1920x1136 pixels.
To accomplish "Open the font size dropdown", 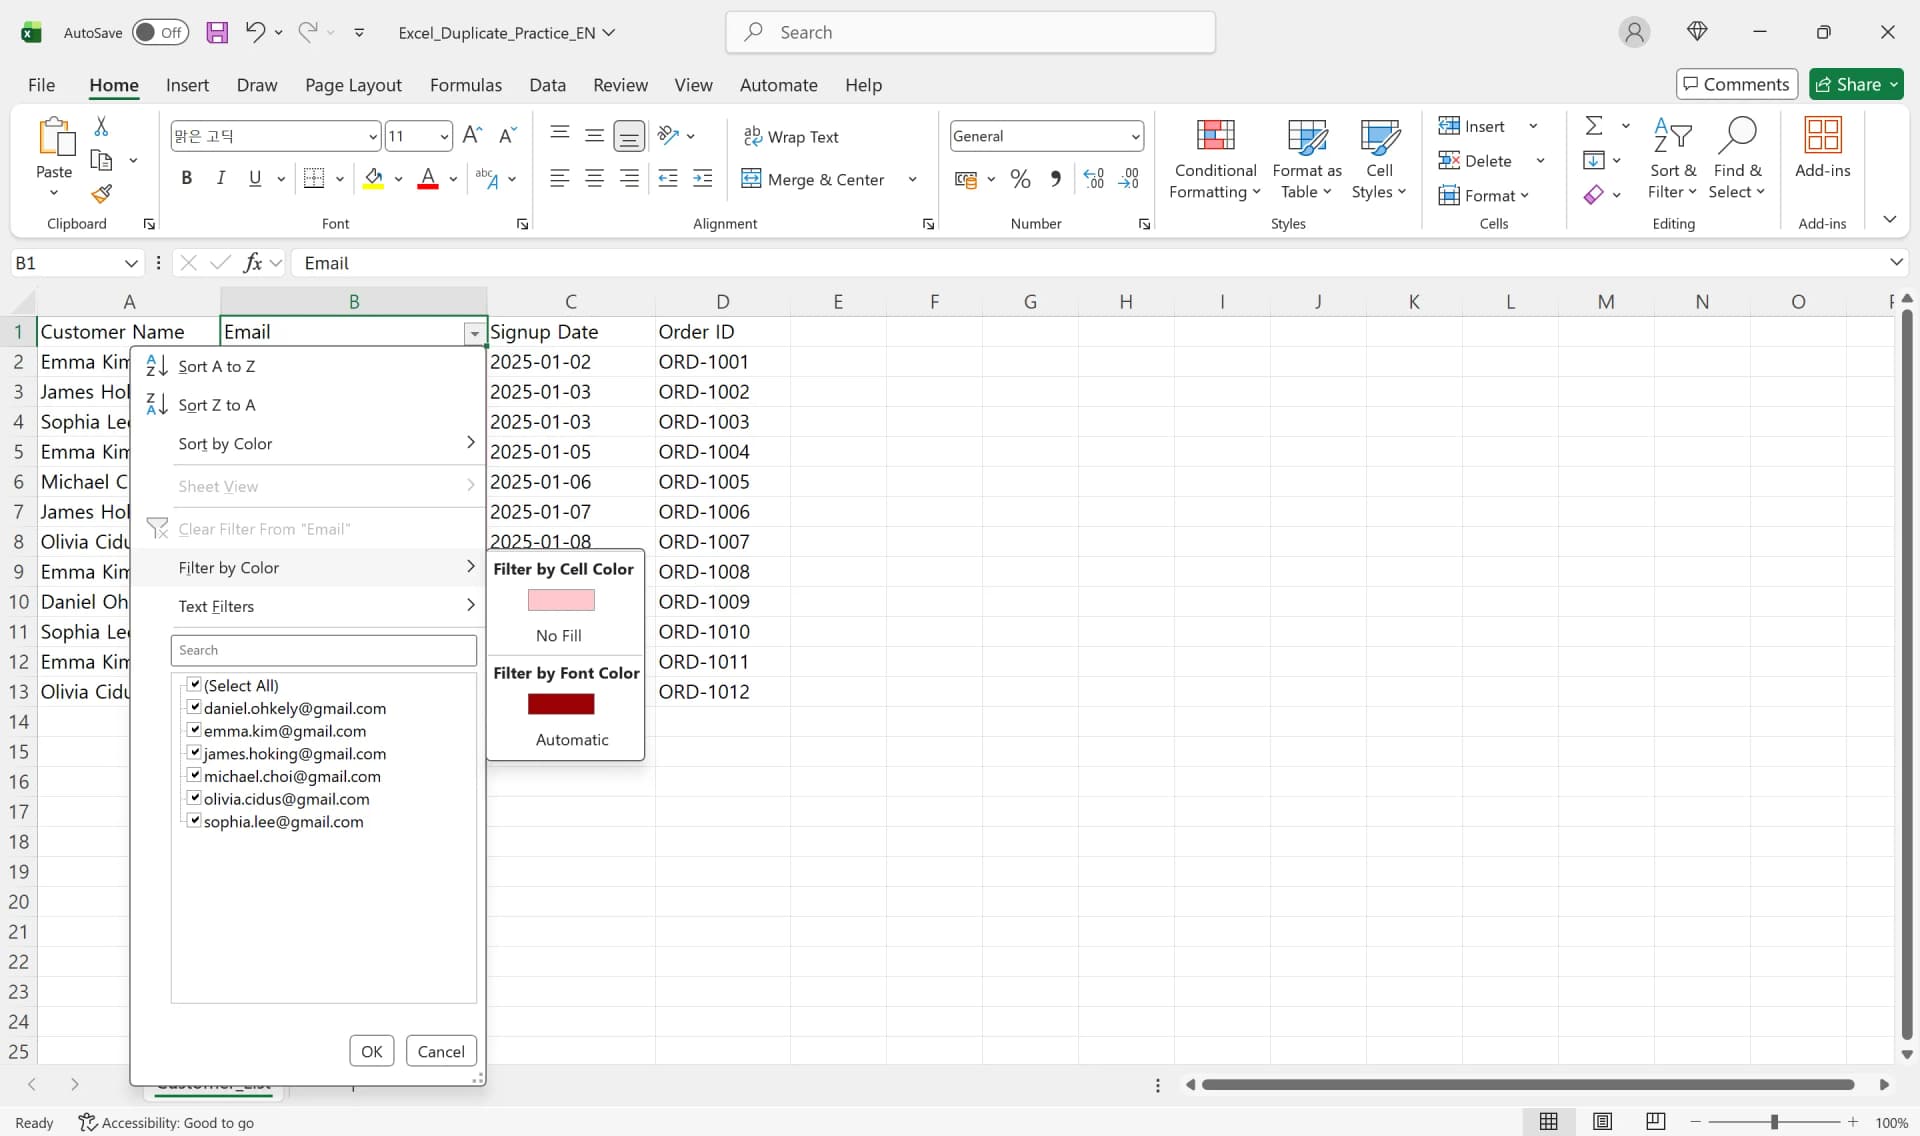I will click(439, 136).
